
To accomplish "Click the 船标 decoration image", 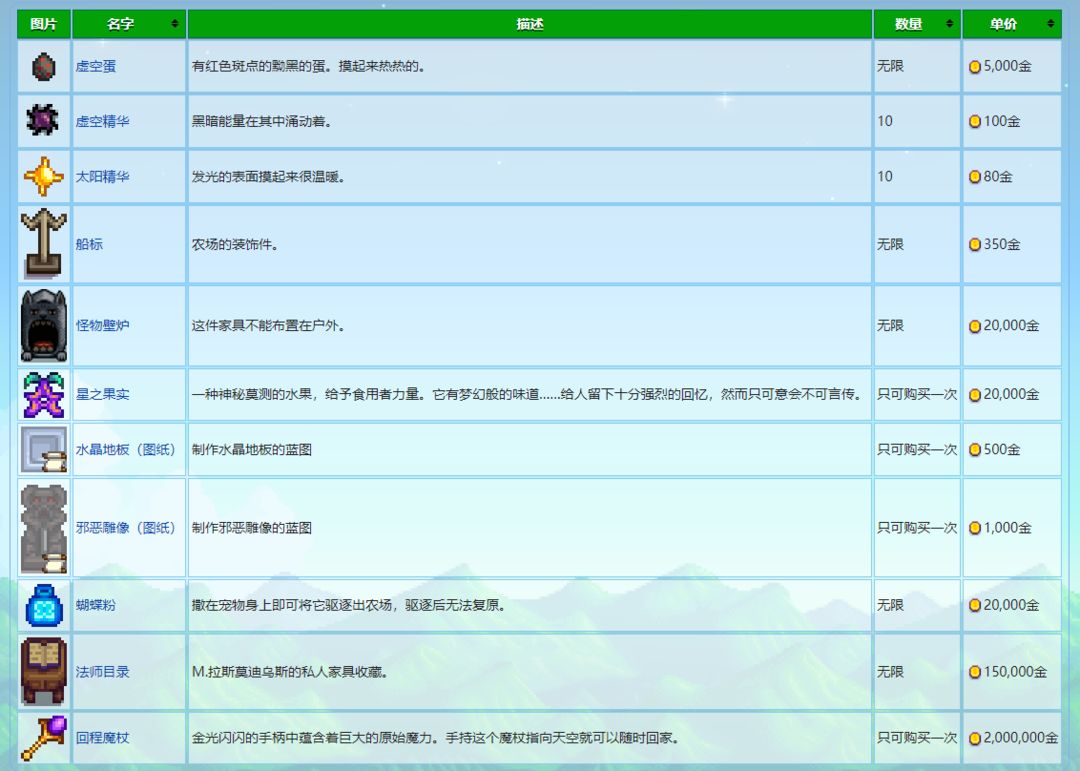I will click(x=43, y=243).
